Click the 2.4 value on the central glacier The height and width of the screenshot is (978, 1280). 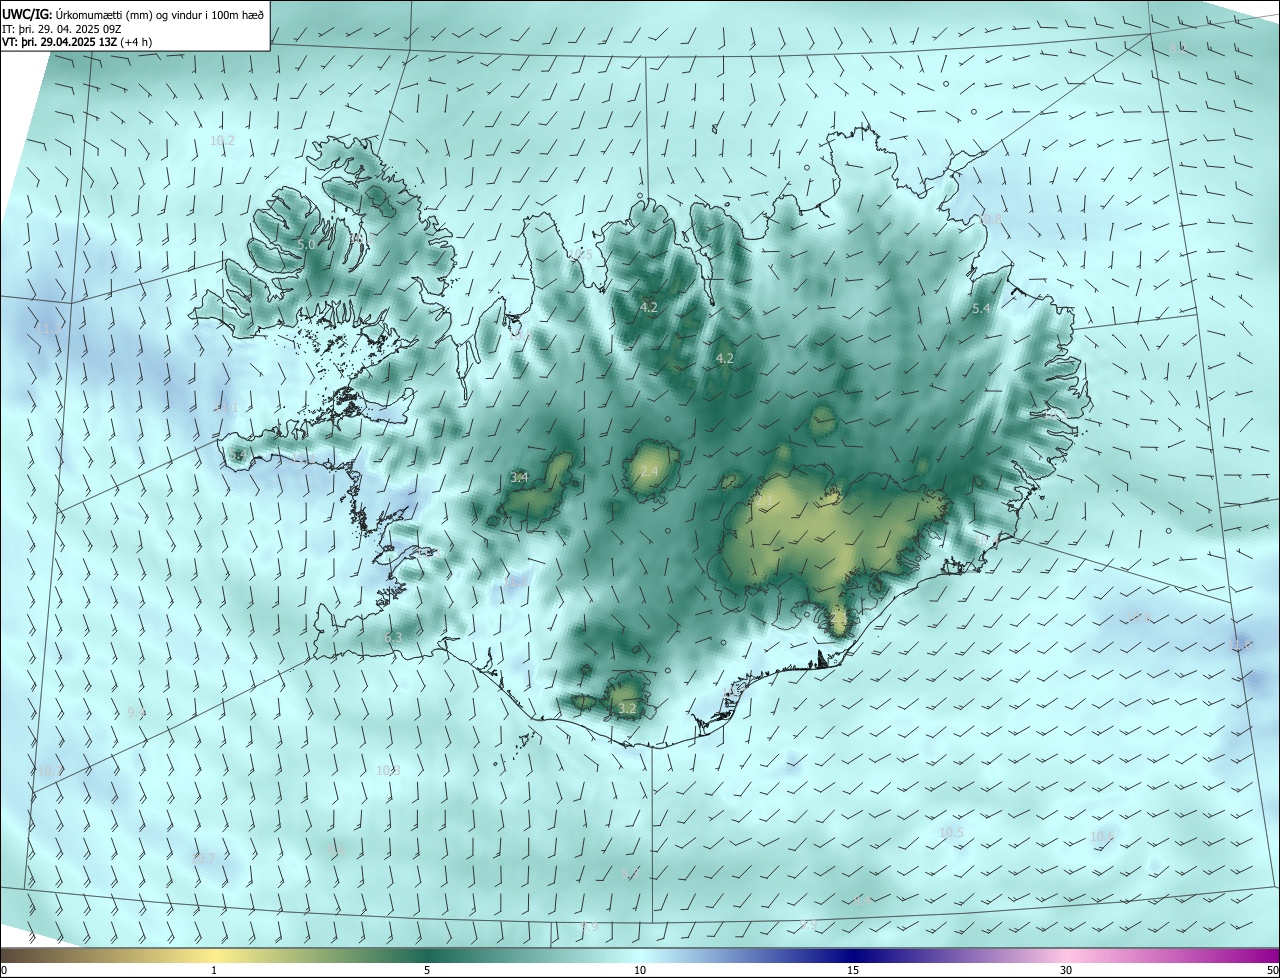[649, 471]
